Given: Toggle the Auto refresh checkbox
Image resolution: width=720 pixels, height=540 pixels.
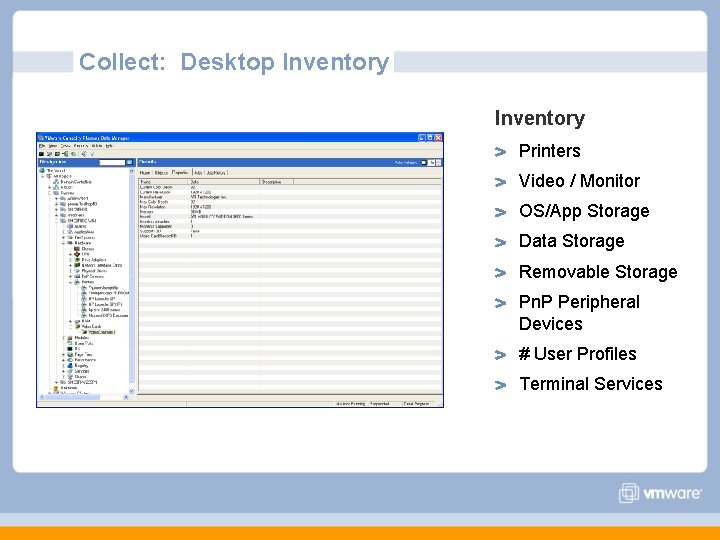Looking at the screenshot, I should [x=424, y=162].
